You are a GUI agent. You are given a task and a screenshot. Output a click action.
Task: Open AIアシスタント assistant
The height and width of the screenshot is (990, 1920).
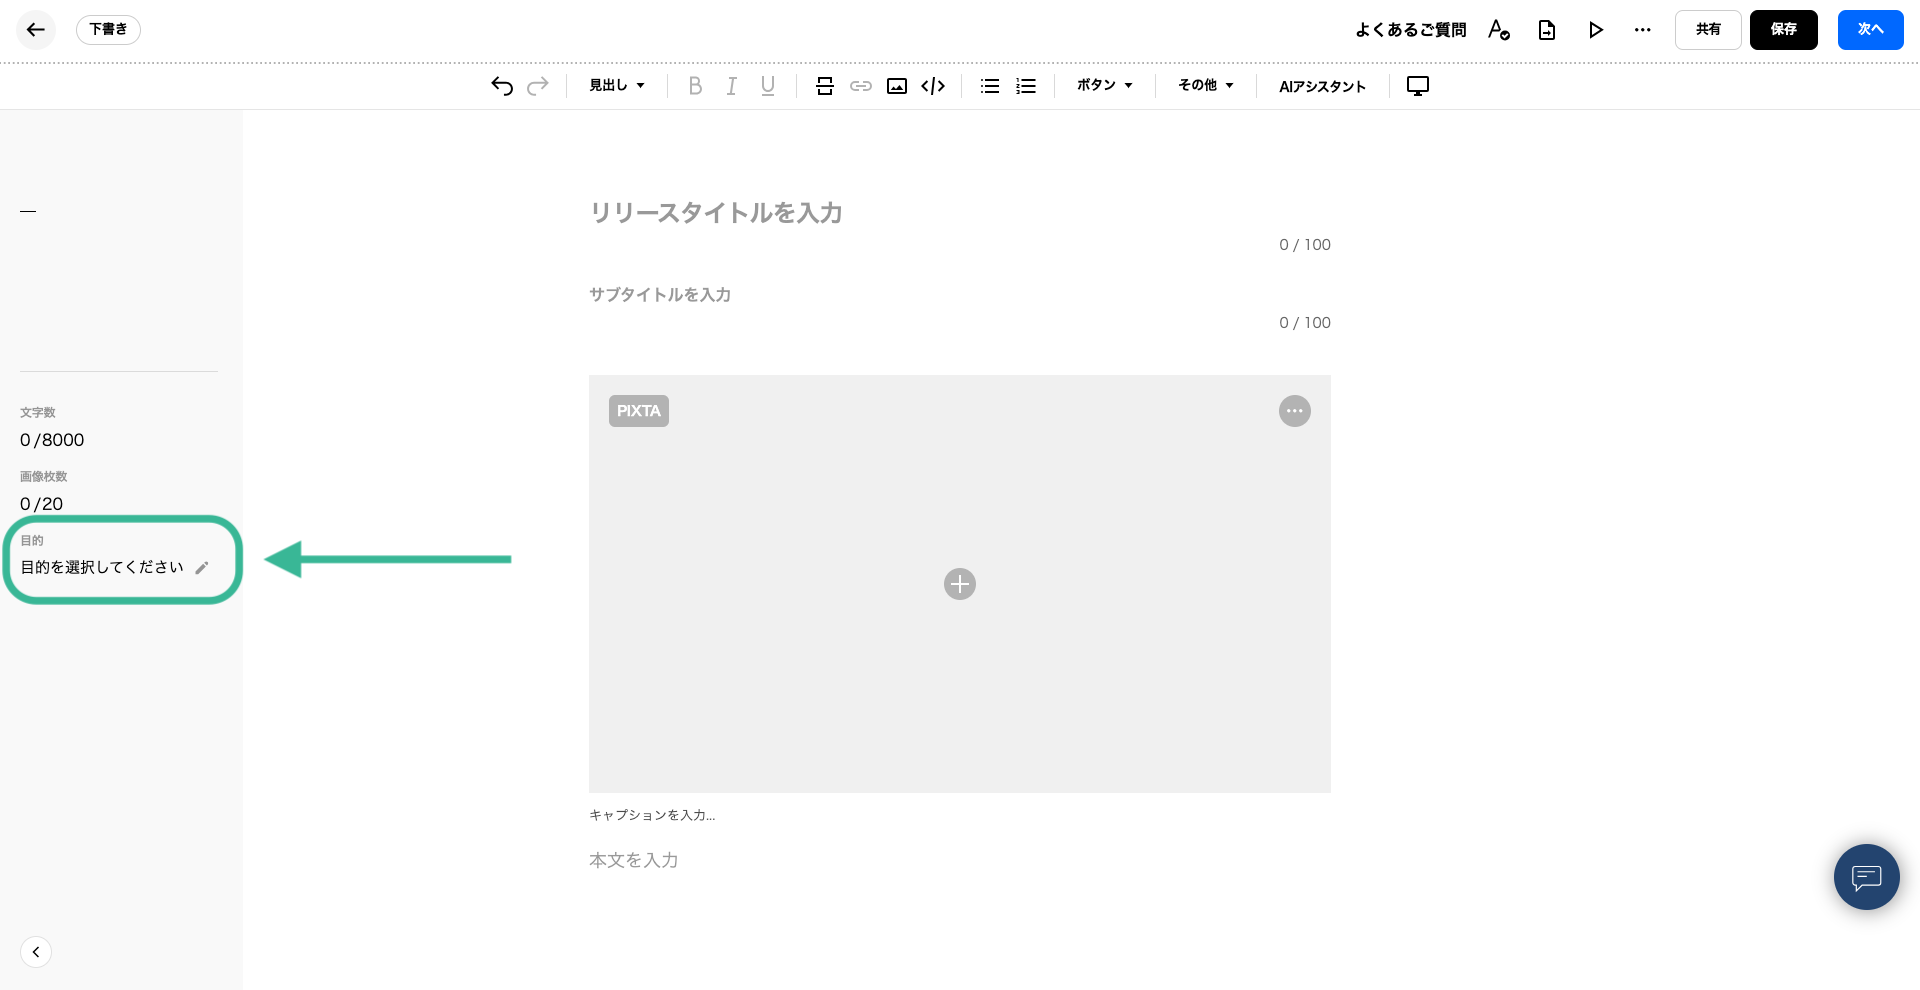coord(1322,87)
